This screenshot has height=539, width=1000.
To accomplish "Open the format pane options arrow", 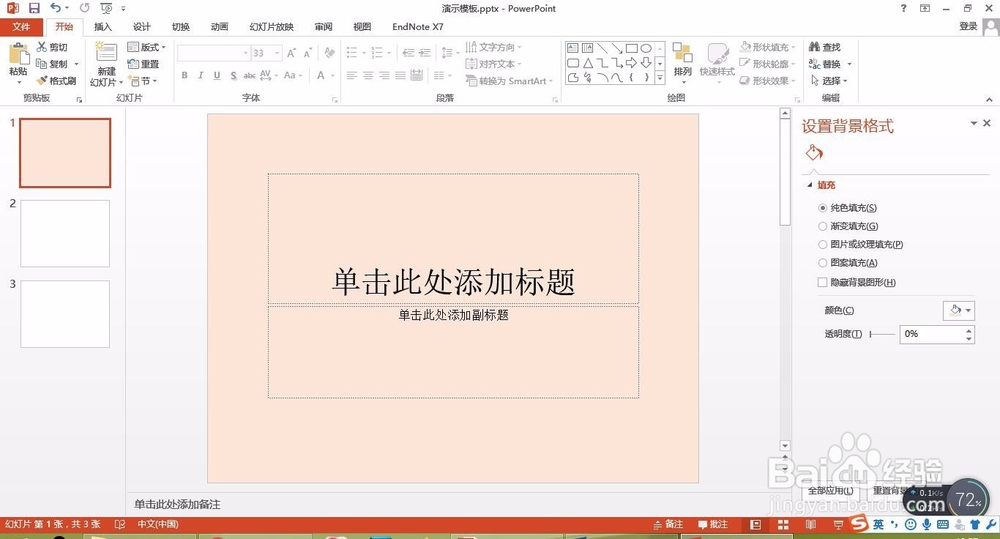I will coord(974,123).
